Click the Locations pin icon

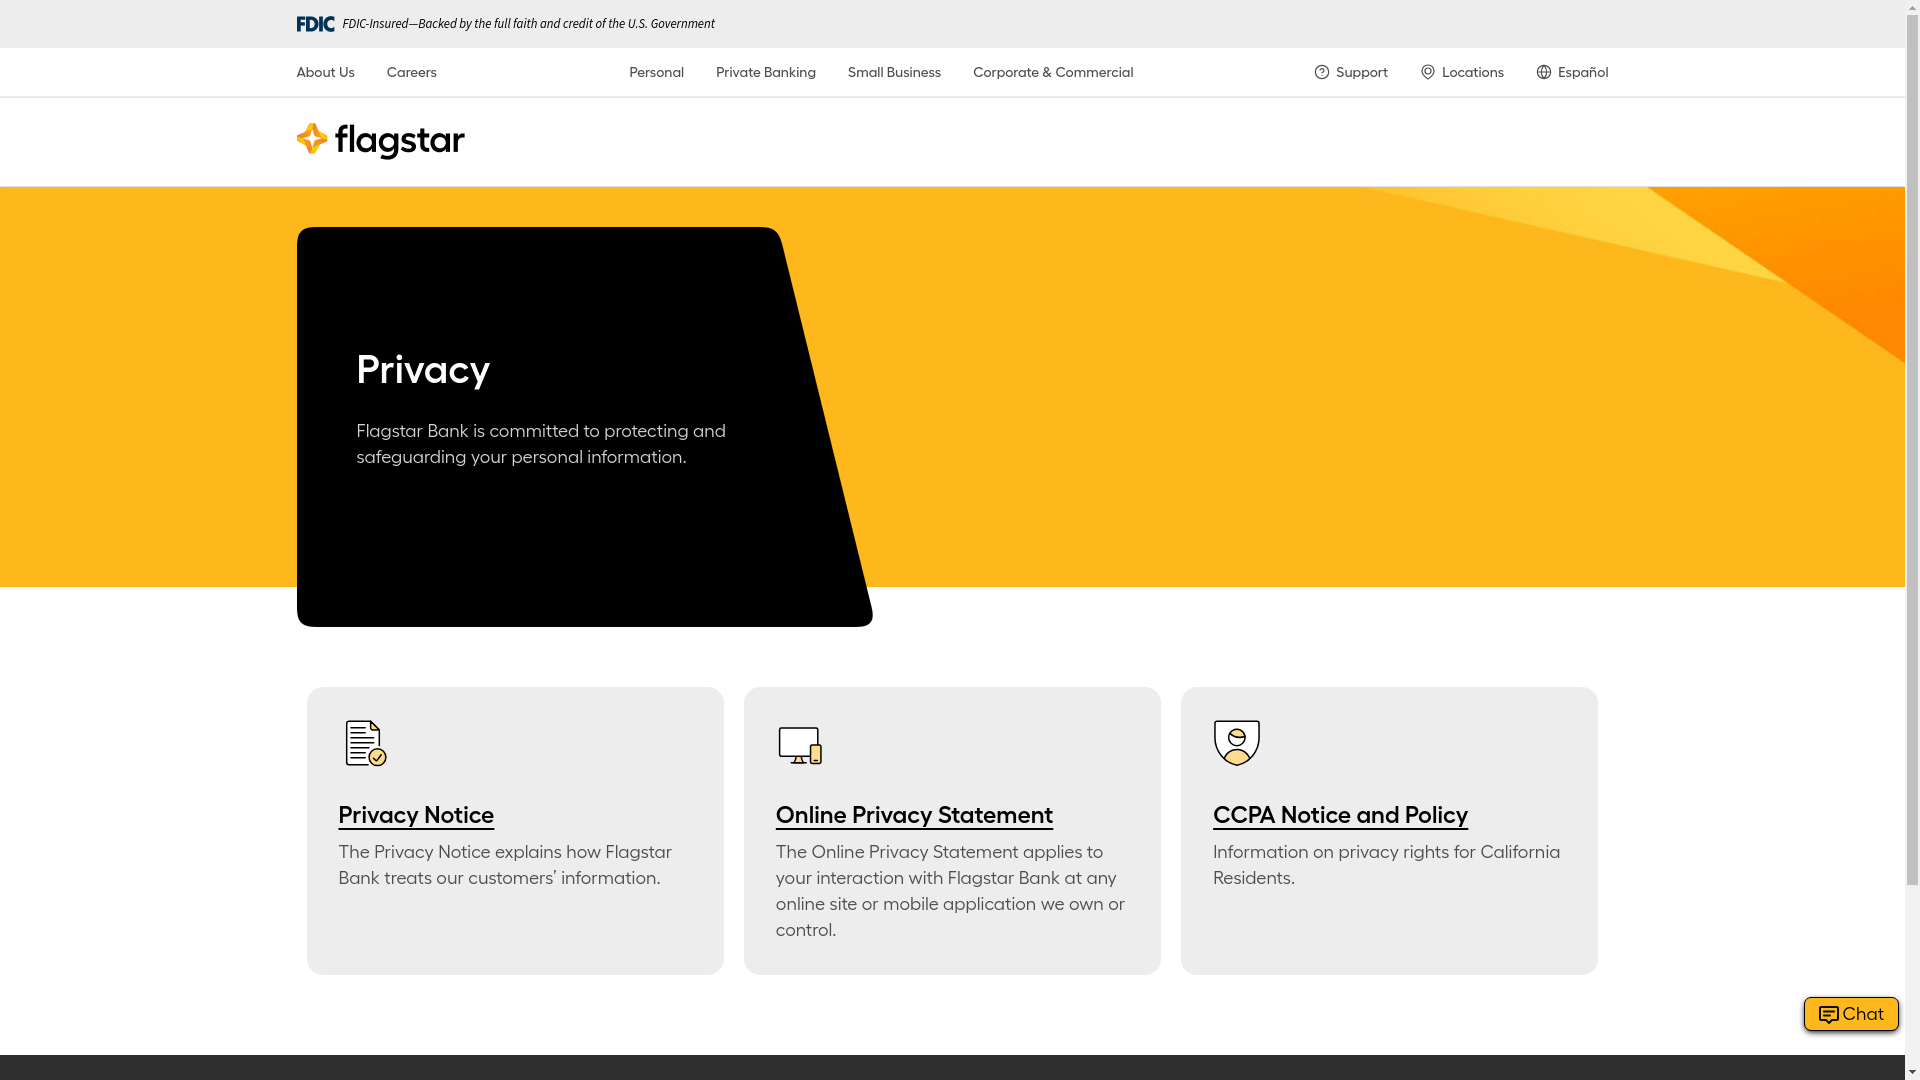pyautogui.click(x=1427, y=72)
